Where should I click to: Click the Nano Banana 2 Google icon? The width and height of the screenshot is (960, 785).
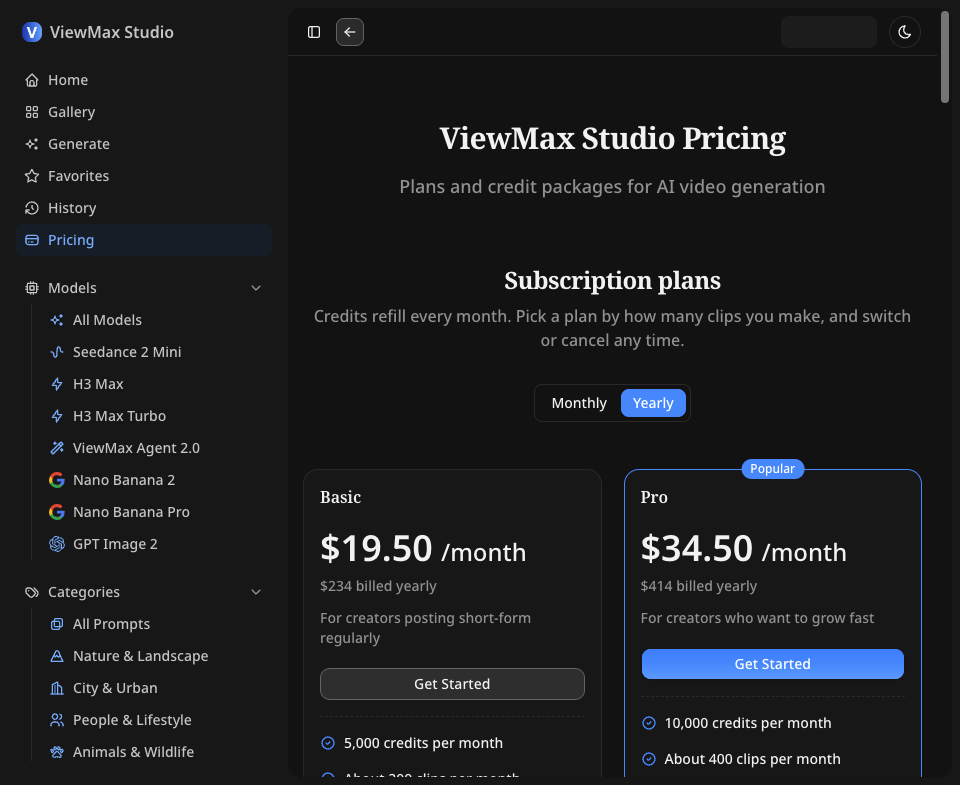57,480
